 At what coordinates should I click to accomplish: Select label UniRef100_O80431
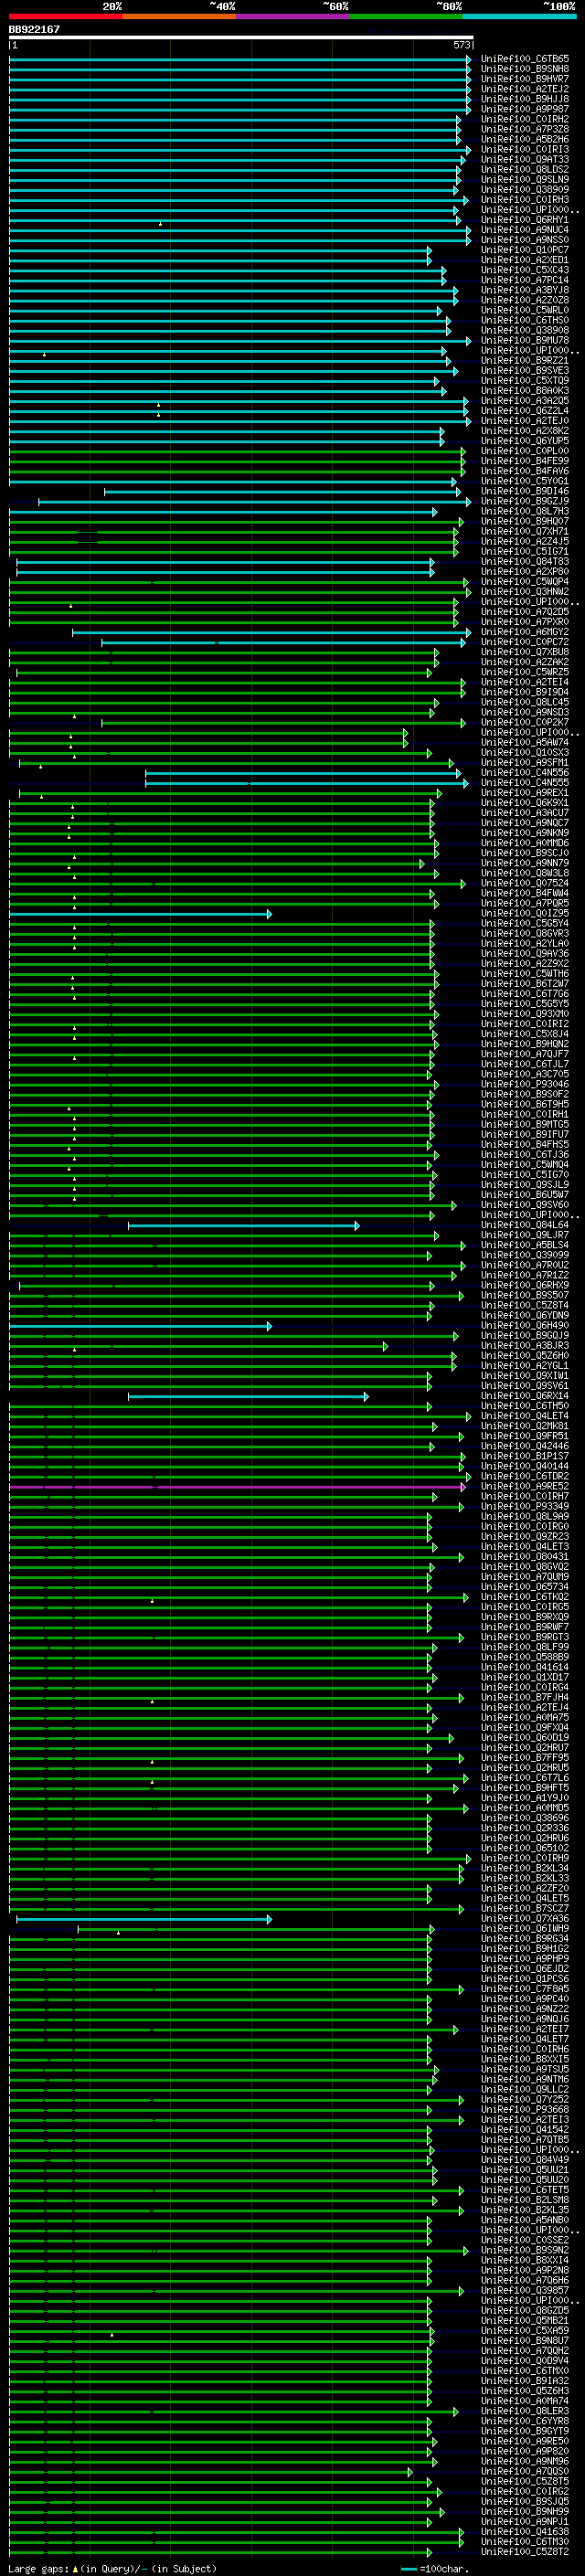click(525, 1557)
